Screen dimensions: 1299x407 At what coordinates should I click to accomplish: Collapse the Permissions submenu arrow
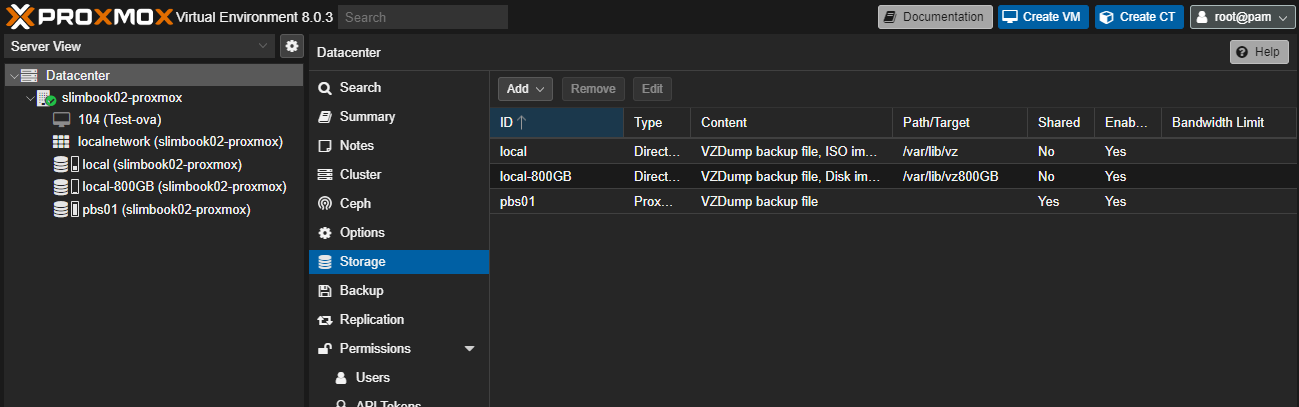470,349
